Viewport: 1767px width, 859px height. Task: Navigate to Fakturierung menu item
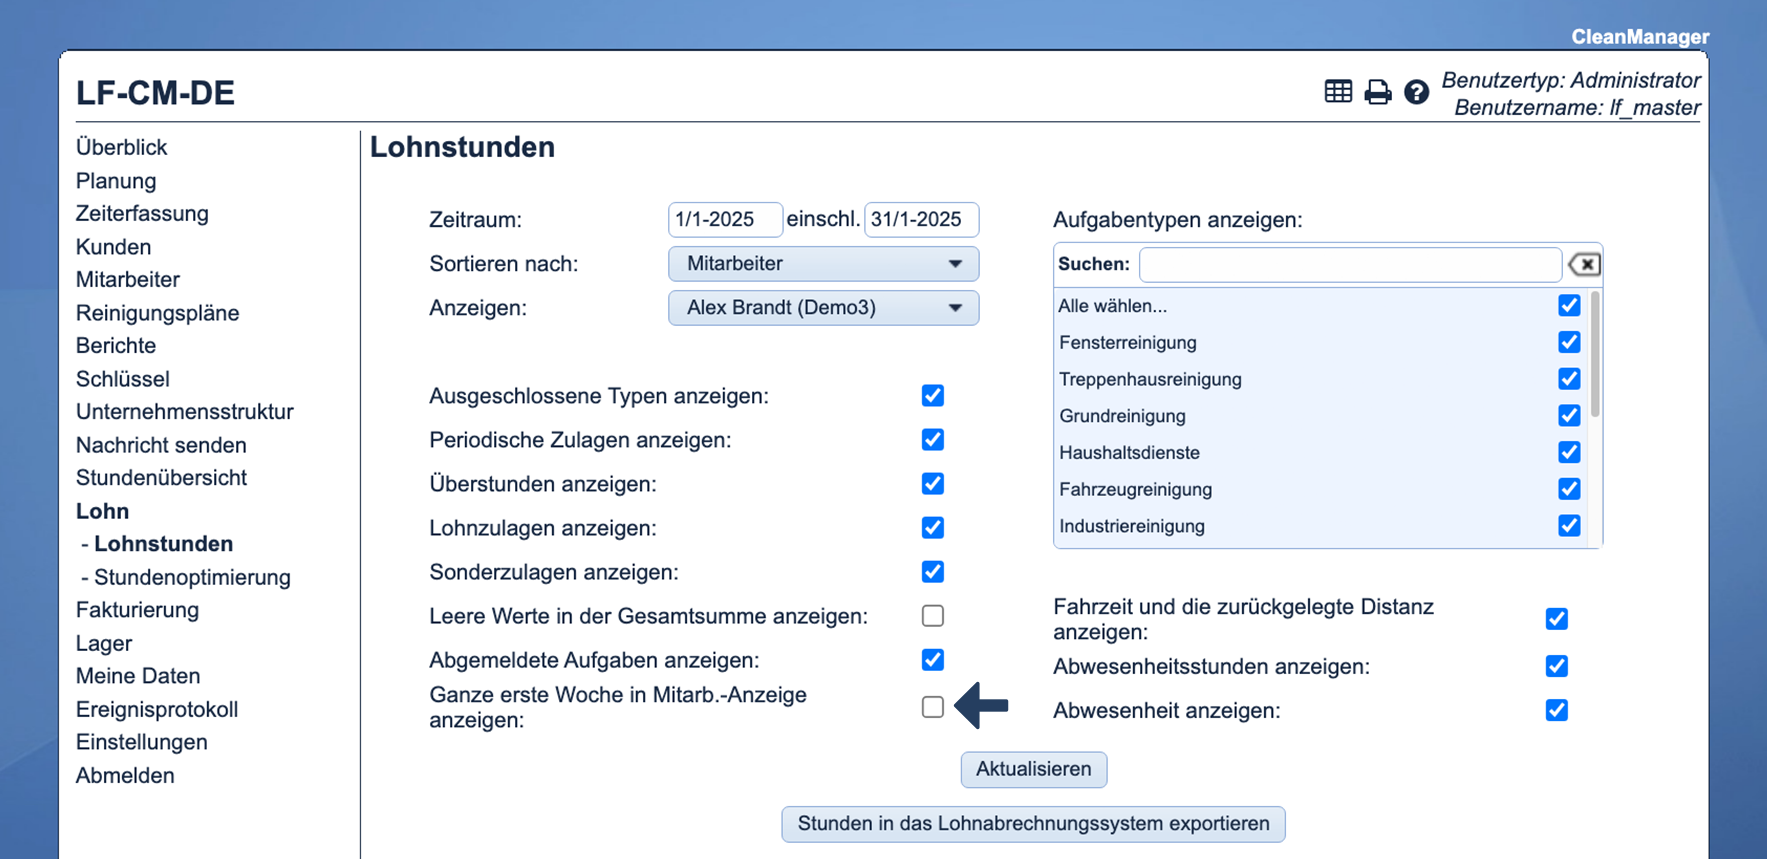pyautogui.click(x=137, y=610)
